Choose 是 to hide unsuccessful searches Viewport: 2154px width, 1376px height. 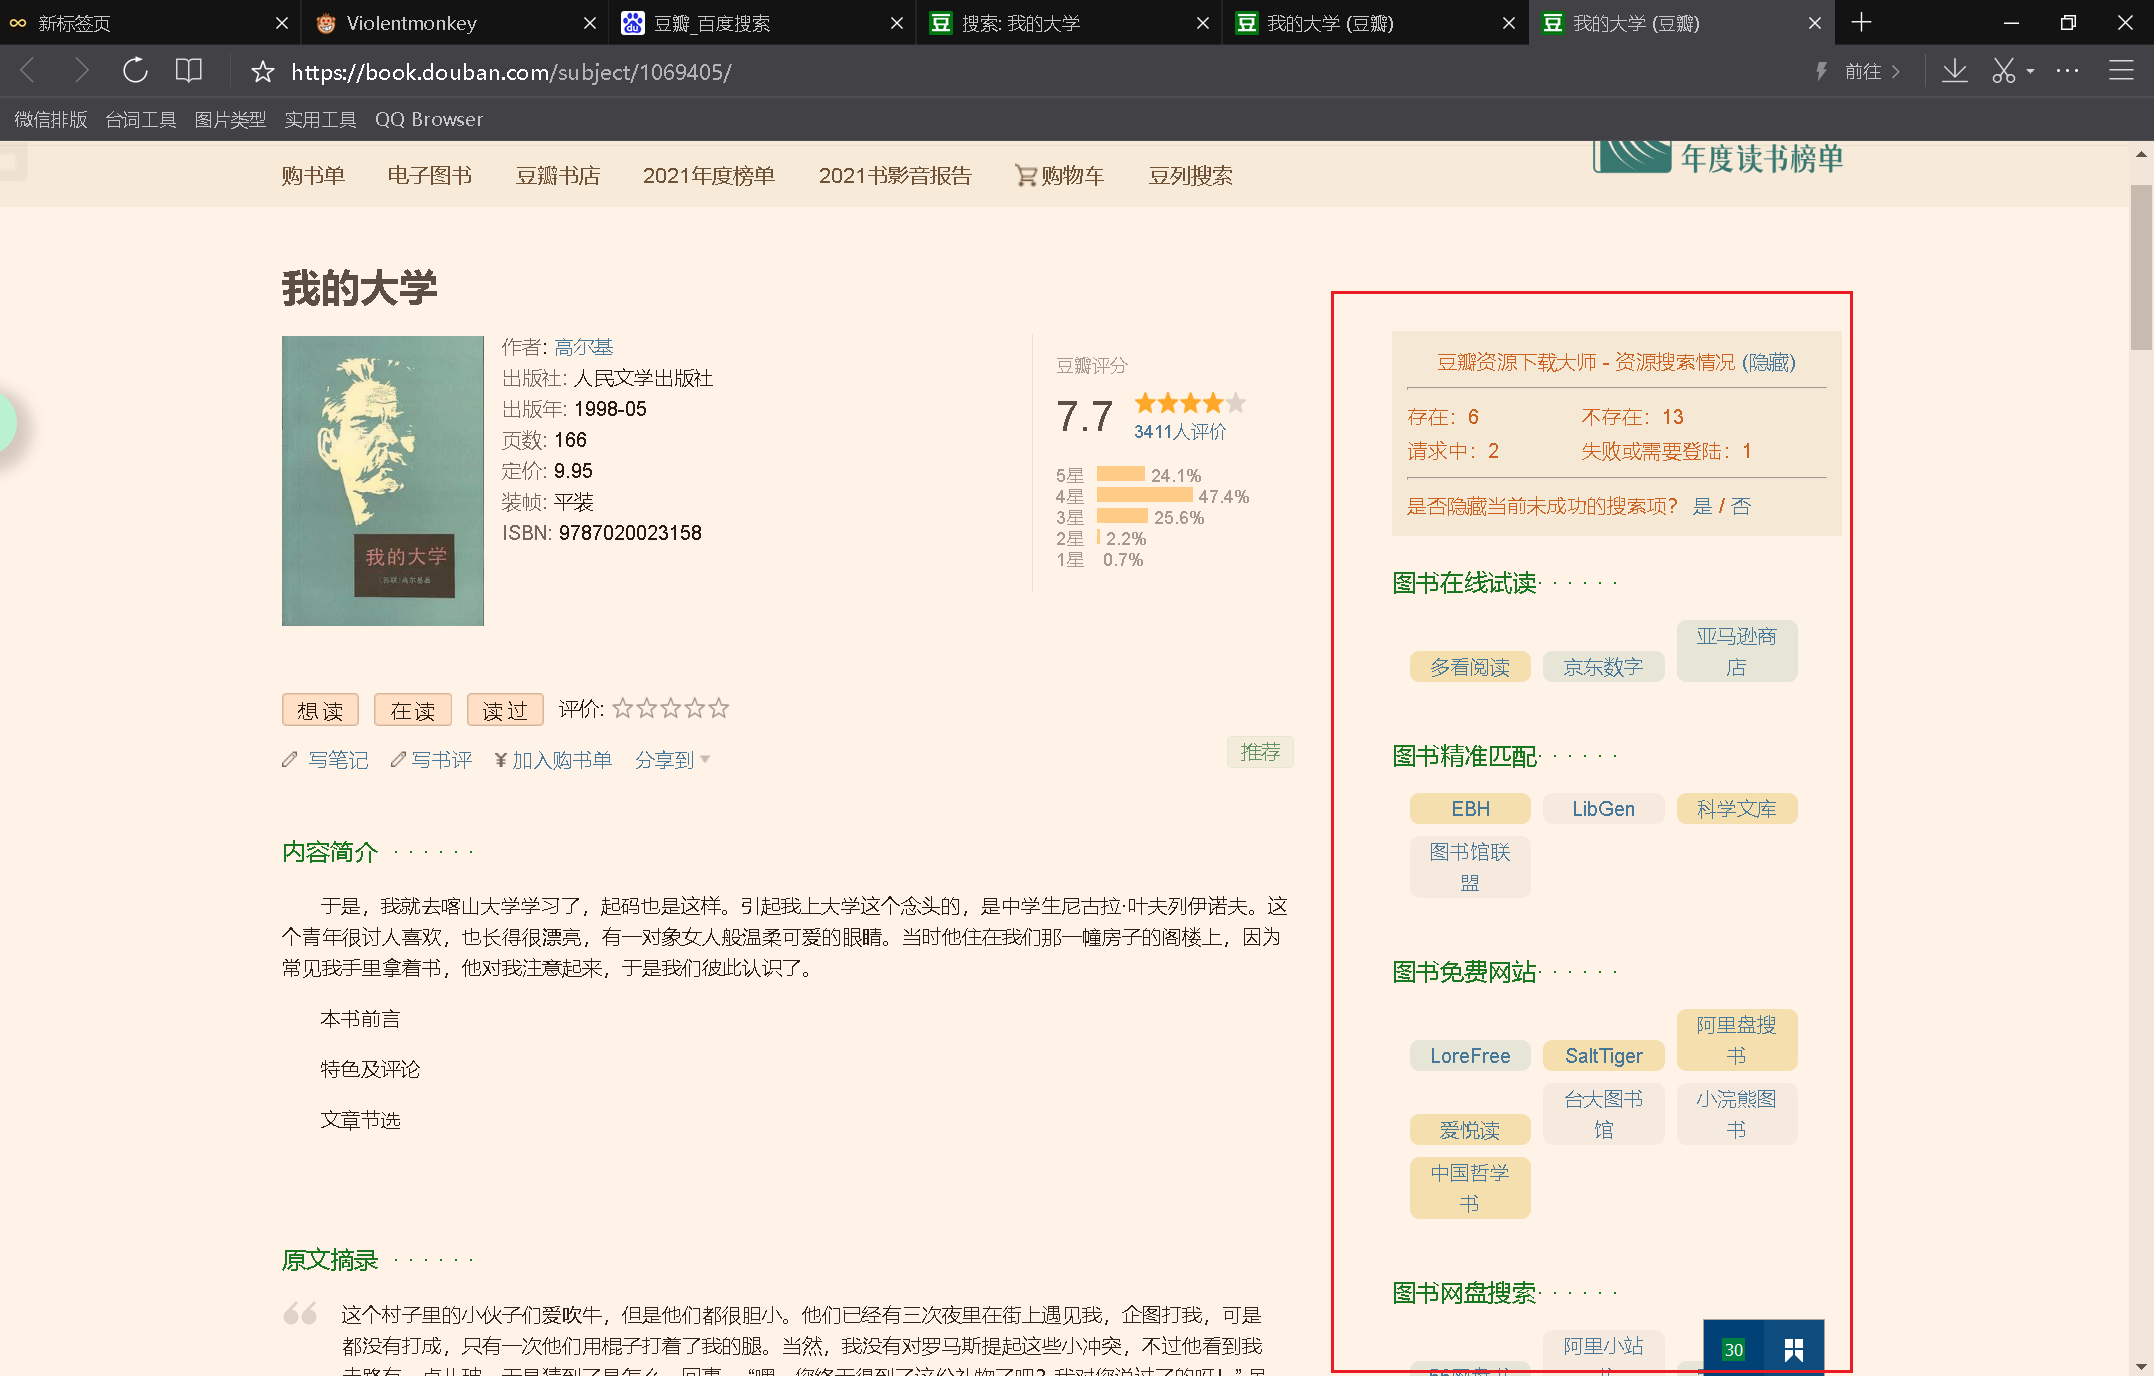click(x=1701, y=506)
